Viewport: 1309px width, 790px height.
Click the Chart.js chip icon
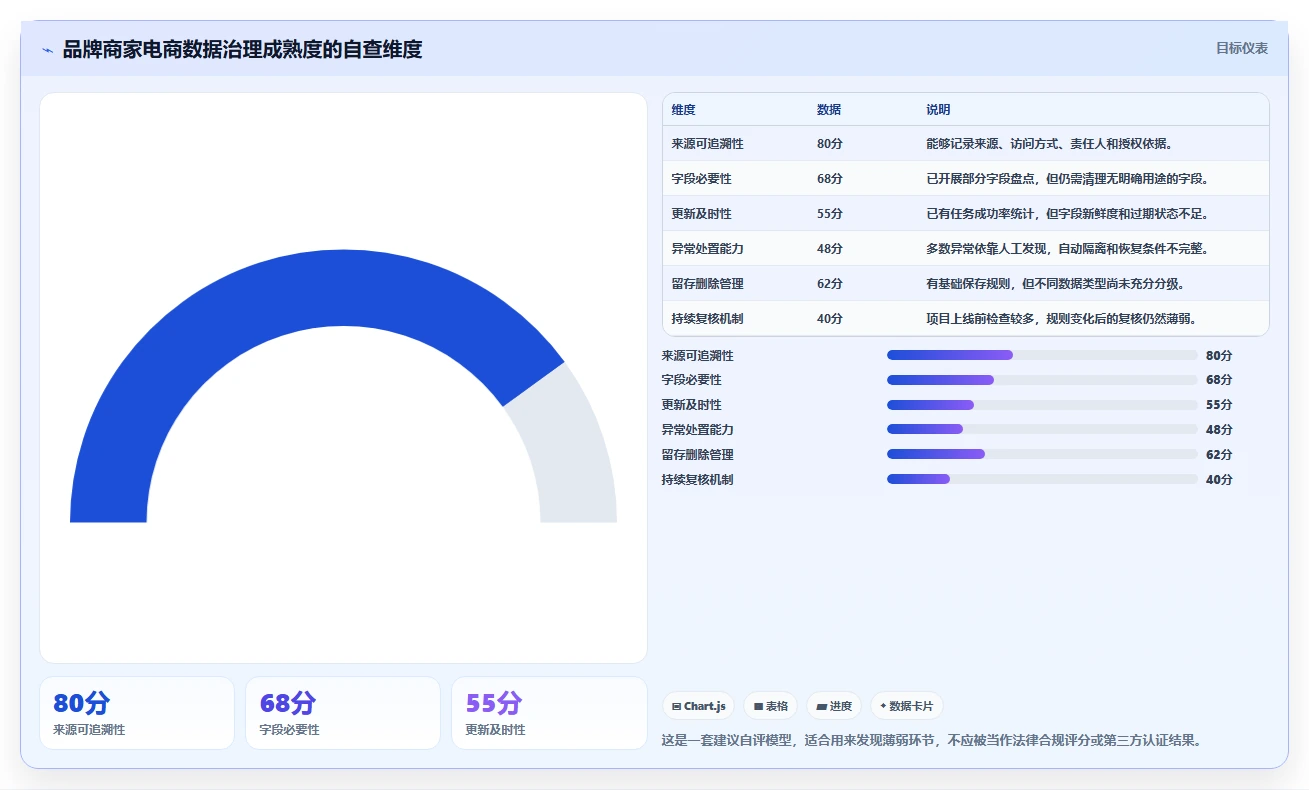point(677,706)
